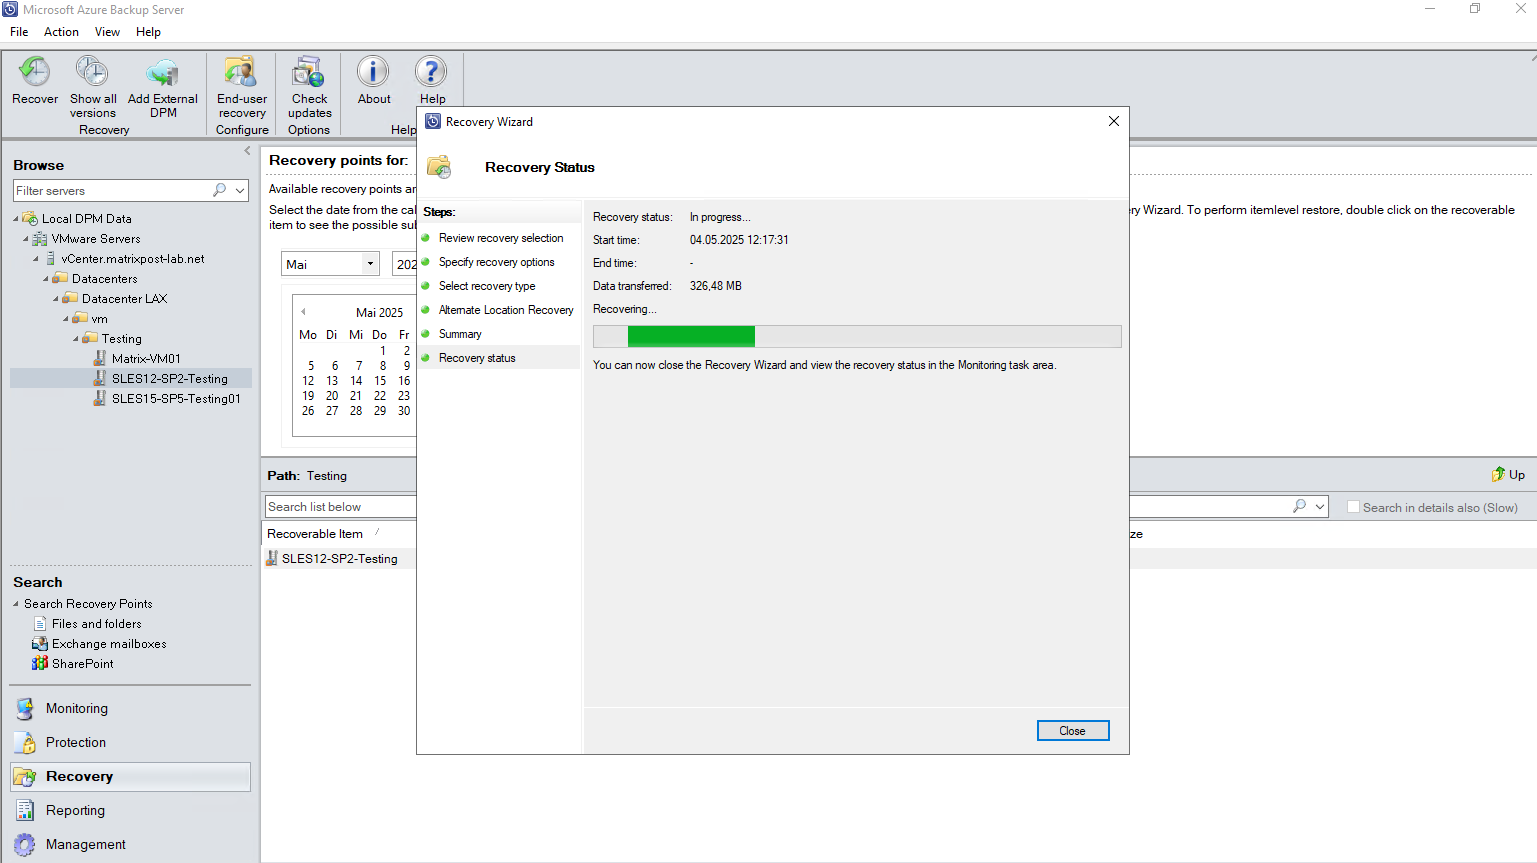Select Recovery navigation item
The width and height of the screenshot is (1537, 863).
pyautogui.click(x=130, y=777)
